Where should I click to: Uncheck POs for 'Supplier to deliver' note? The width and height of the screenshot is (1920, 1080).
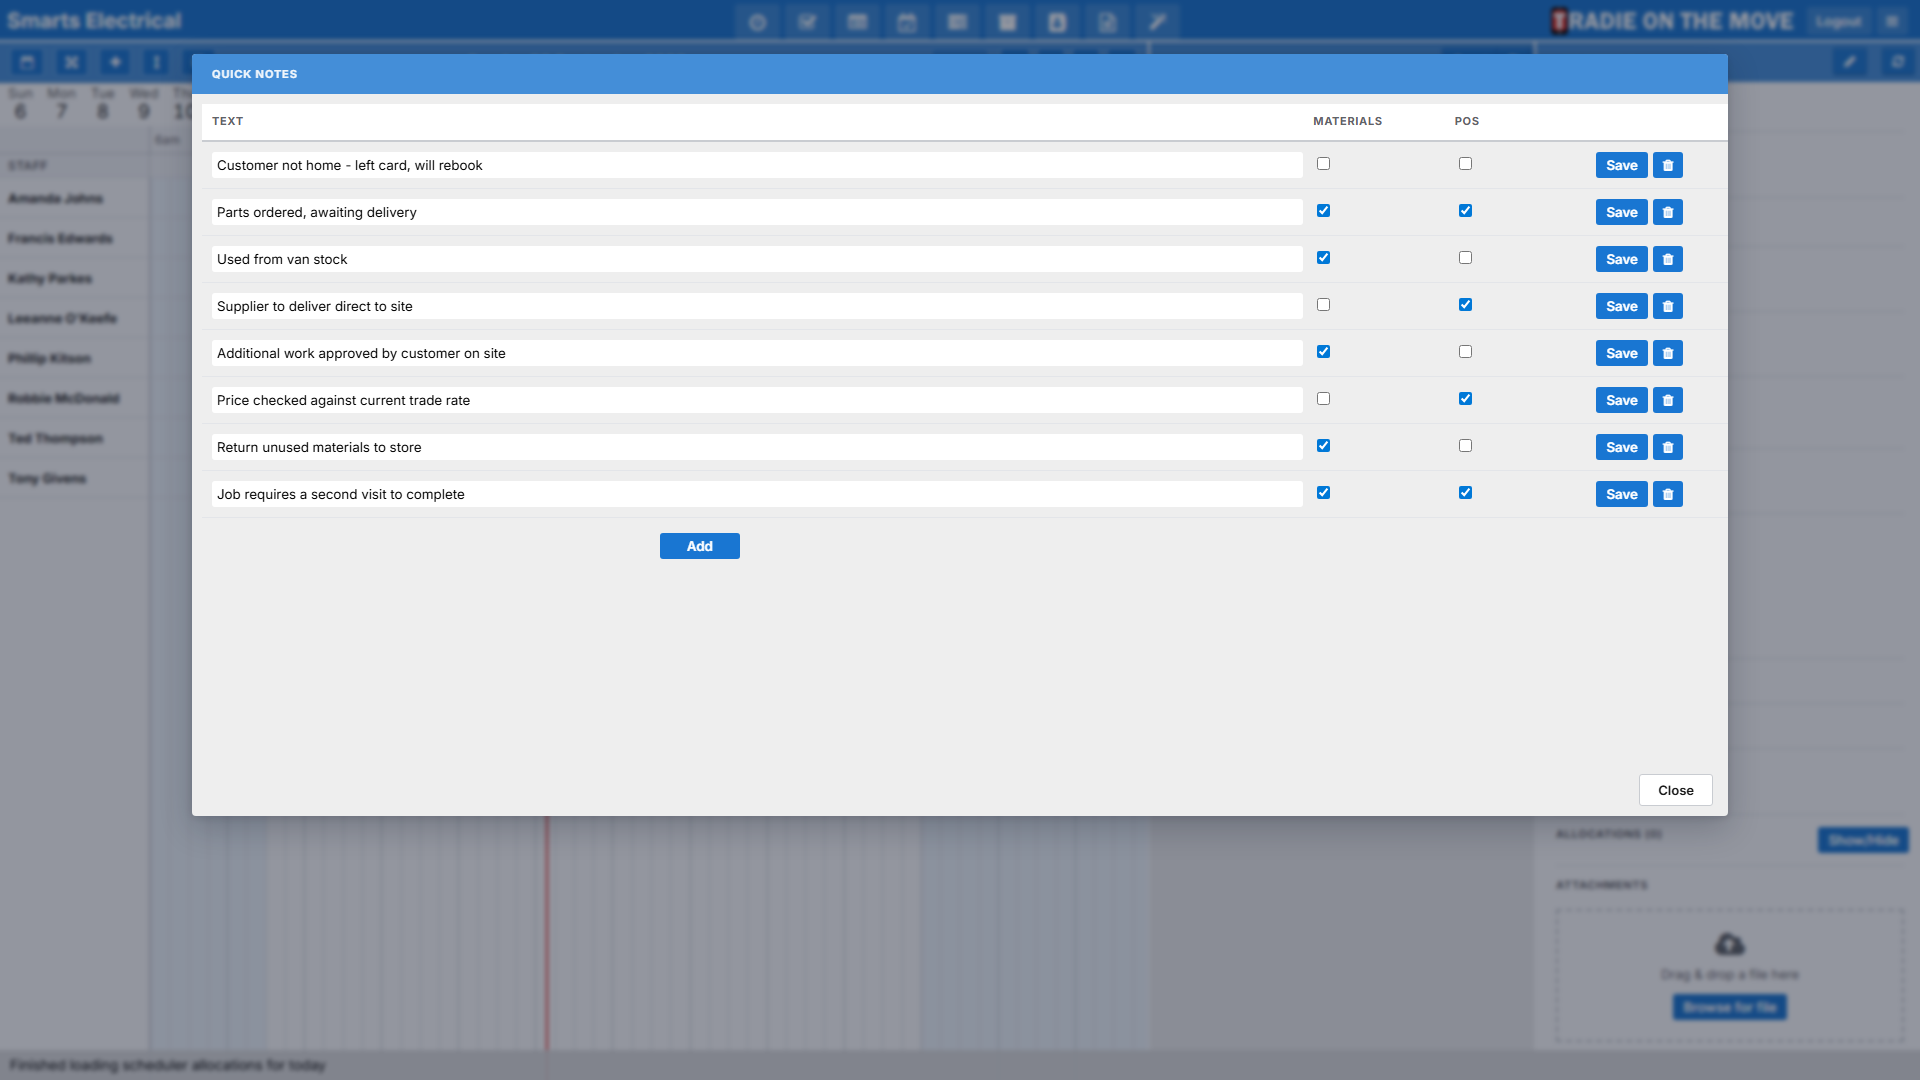tap(1465, 304)
